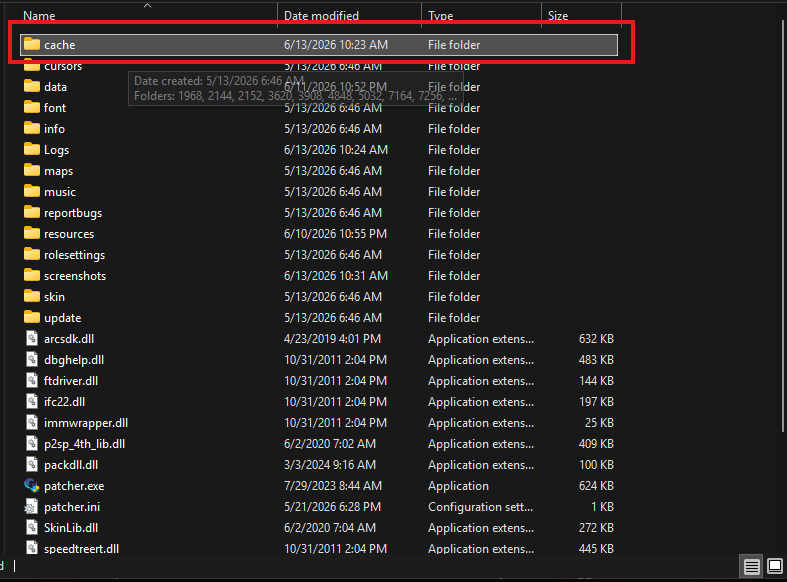Click the ifc22.dll file icon

32,402
